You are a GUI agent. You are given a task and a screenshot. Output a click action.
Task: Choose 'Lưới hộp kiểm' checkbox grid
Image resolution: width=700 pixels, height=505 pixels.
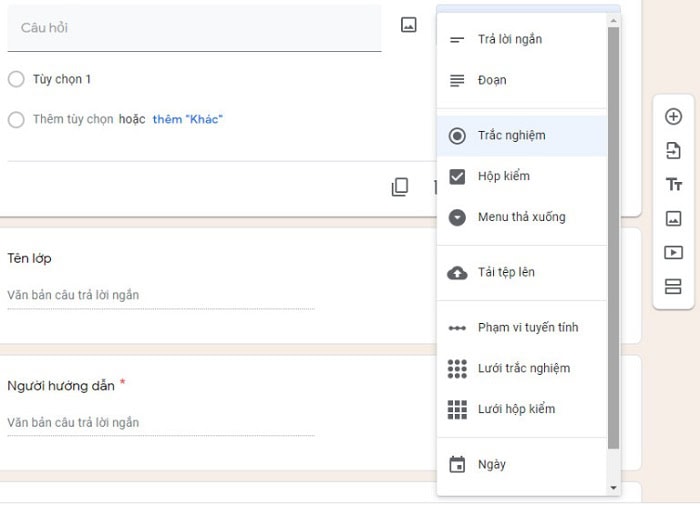click(521, 409)
